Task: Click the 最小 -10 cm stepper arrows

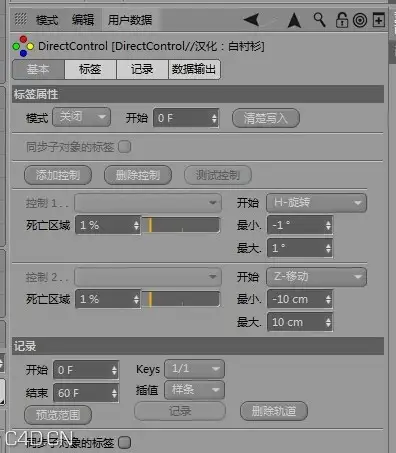Action: tap(328, 299)
